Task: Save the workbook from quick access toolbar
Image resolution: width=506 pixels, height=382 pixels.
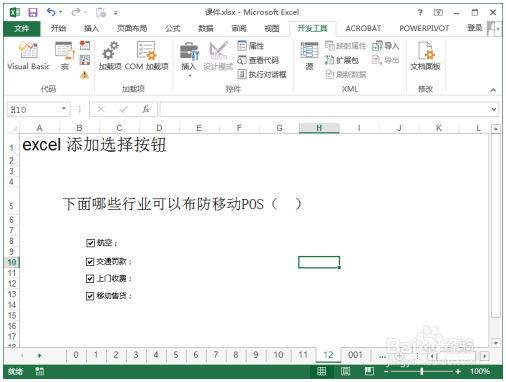Action: point(33,13)
